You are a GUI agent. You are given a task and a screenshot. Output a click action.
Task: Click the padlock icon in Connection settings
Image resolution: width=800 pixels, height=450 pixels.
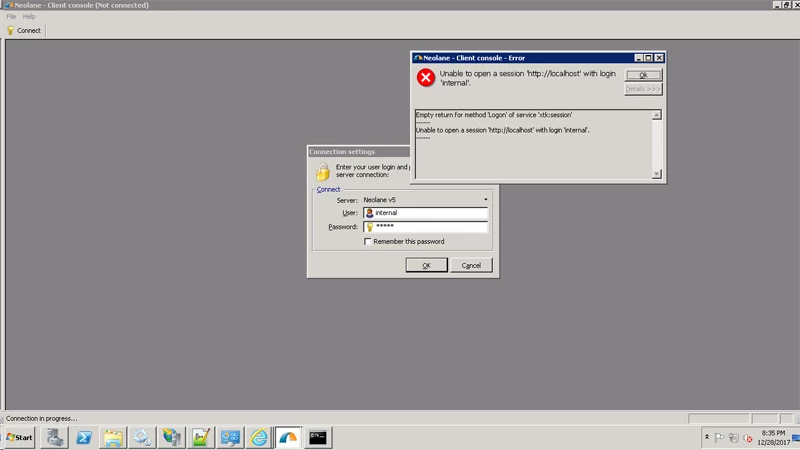tap(323, 172)
